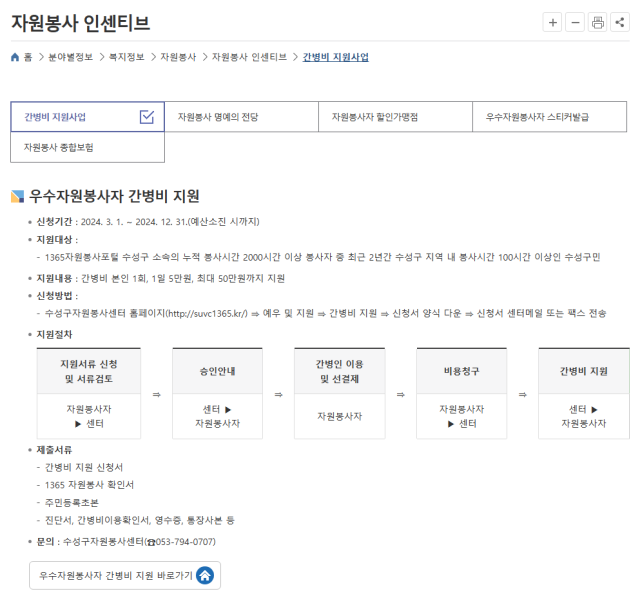
Task: Click the 자원봉사 breadcrumb link
Action: [x=179, y=57]
